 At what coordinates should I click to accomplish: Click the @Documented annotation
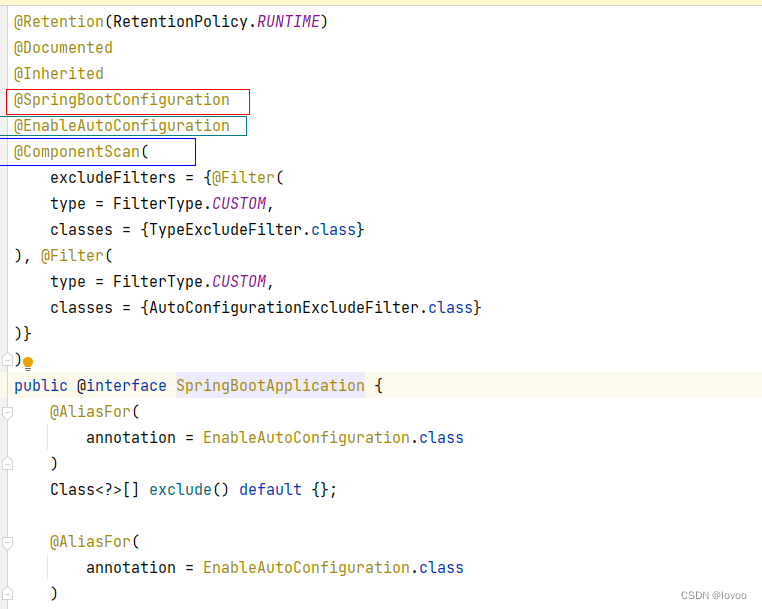63,48
